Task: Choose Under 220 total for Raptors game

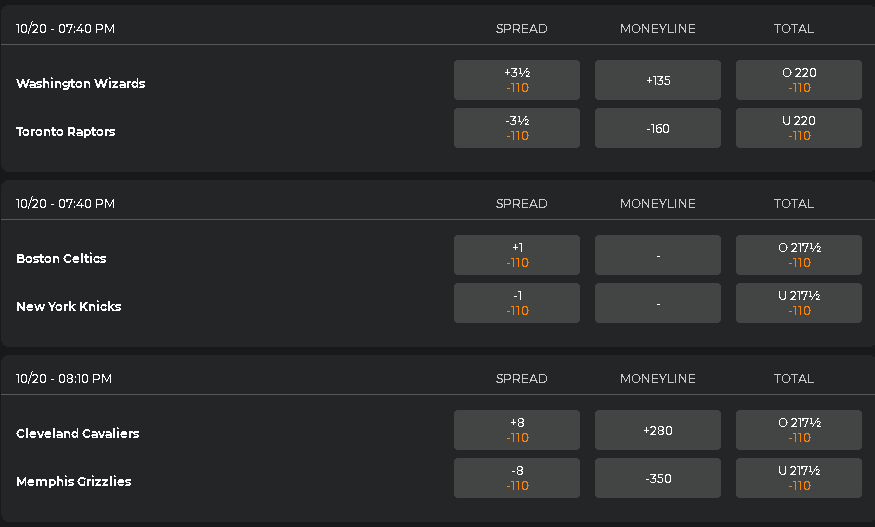Action: pyautogui.click(x=799, y=128)
